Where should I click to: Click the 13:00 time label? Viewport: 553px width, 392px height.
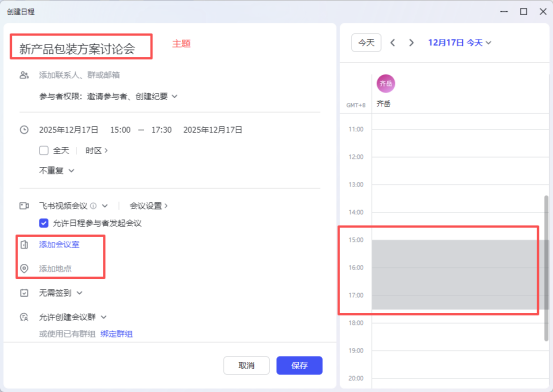tap(356, 185)
